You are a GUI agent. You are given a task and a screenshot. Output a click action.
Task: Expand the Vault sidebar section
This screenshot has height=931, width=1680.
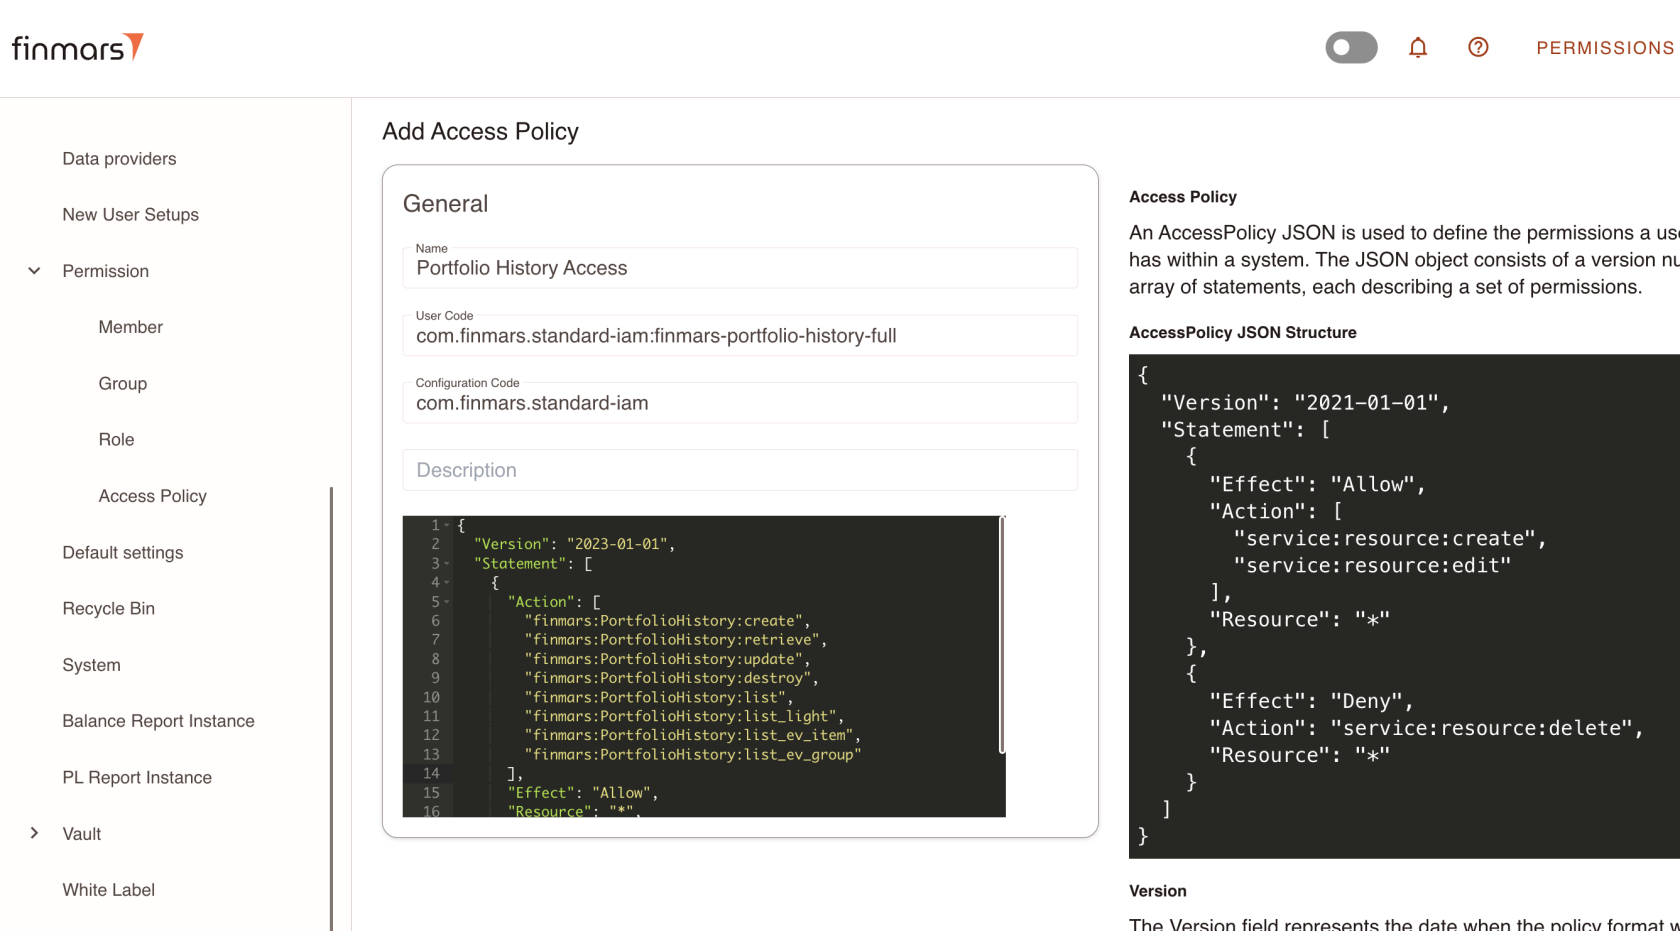[34, 833]
